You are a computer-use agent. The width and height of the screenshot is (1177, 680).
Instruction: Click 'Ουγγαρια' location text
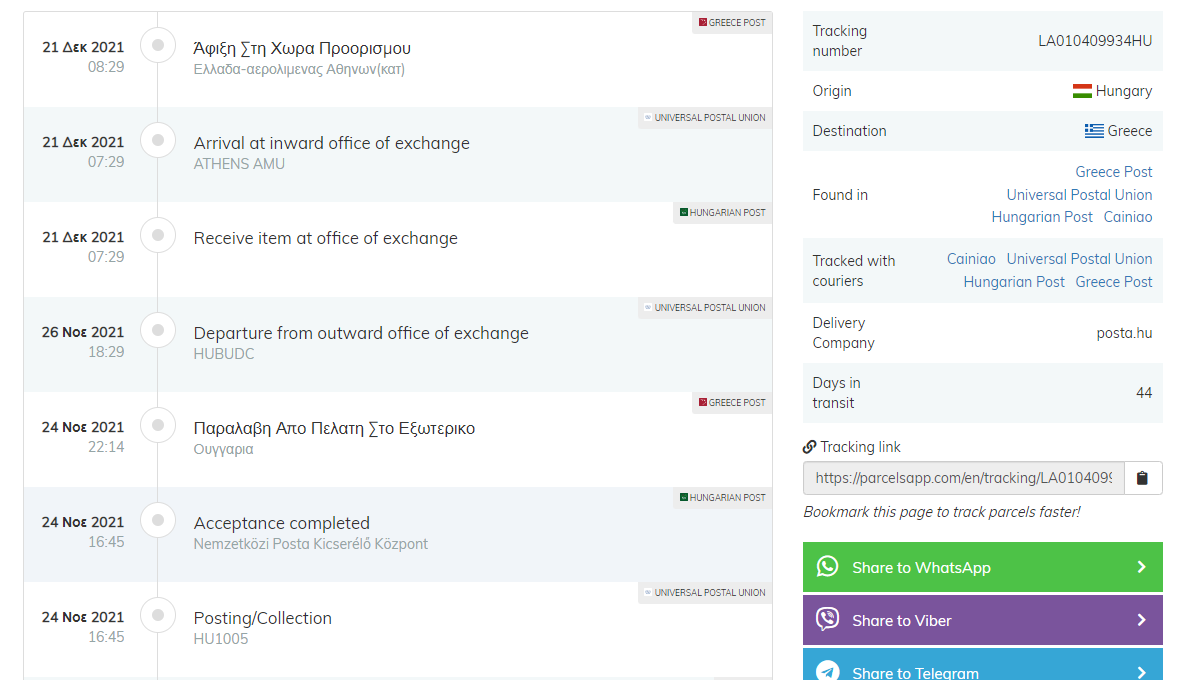(223, 449)
